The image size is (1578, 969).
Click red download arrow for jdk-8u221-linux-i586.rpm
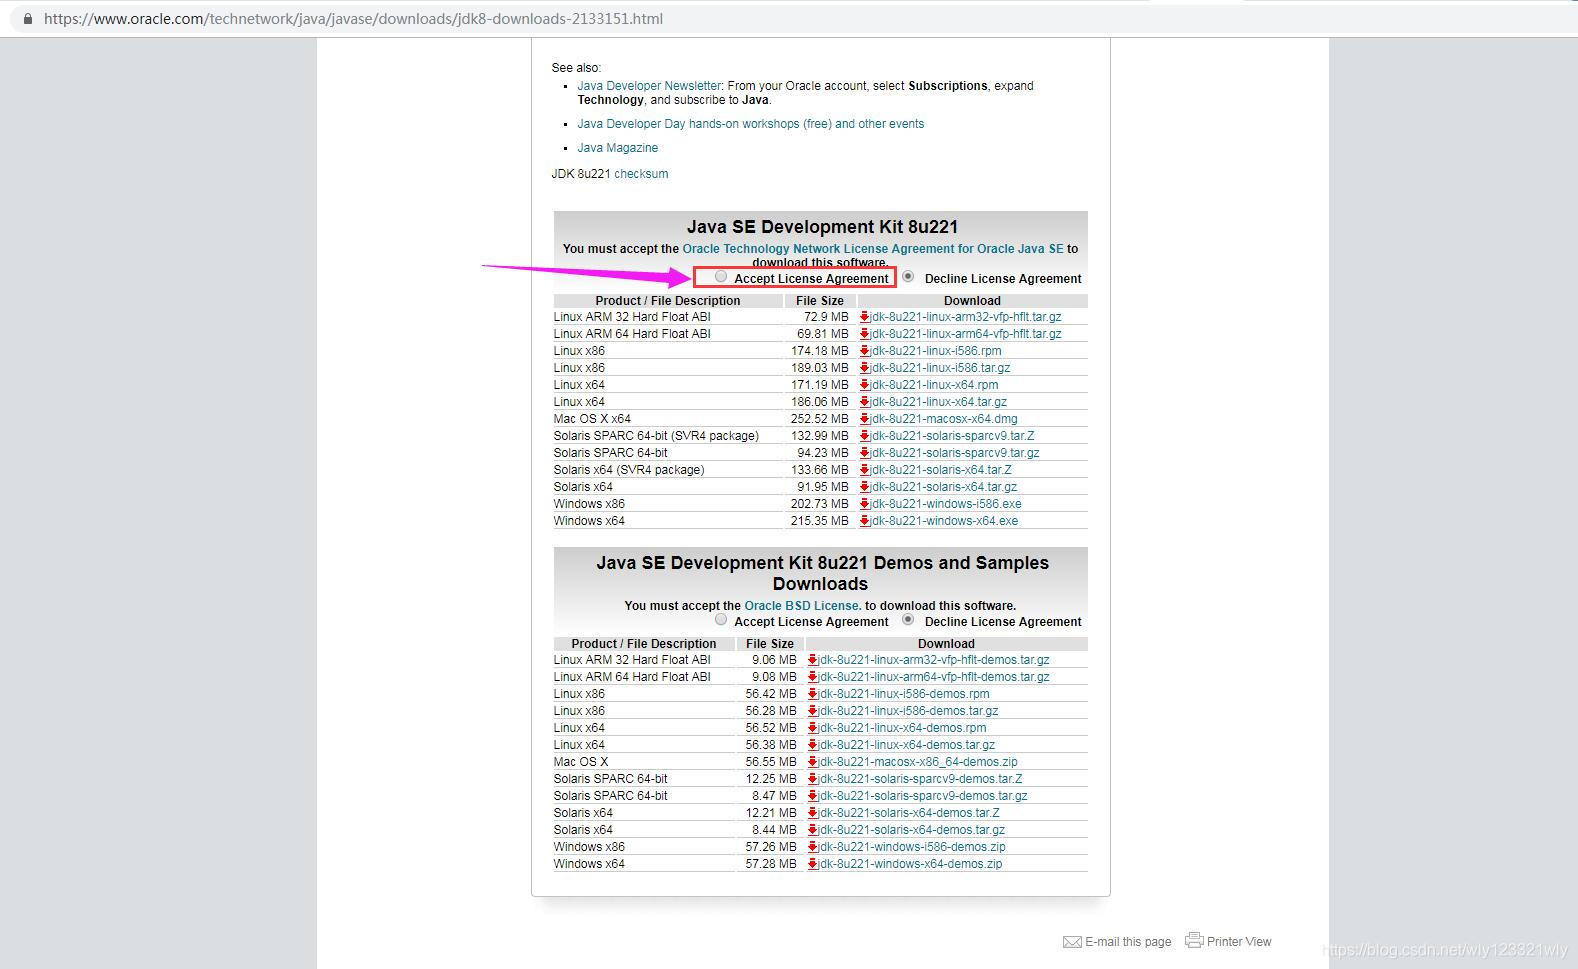coord(865,351)
